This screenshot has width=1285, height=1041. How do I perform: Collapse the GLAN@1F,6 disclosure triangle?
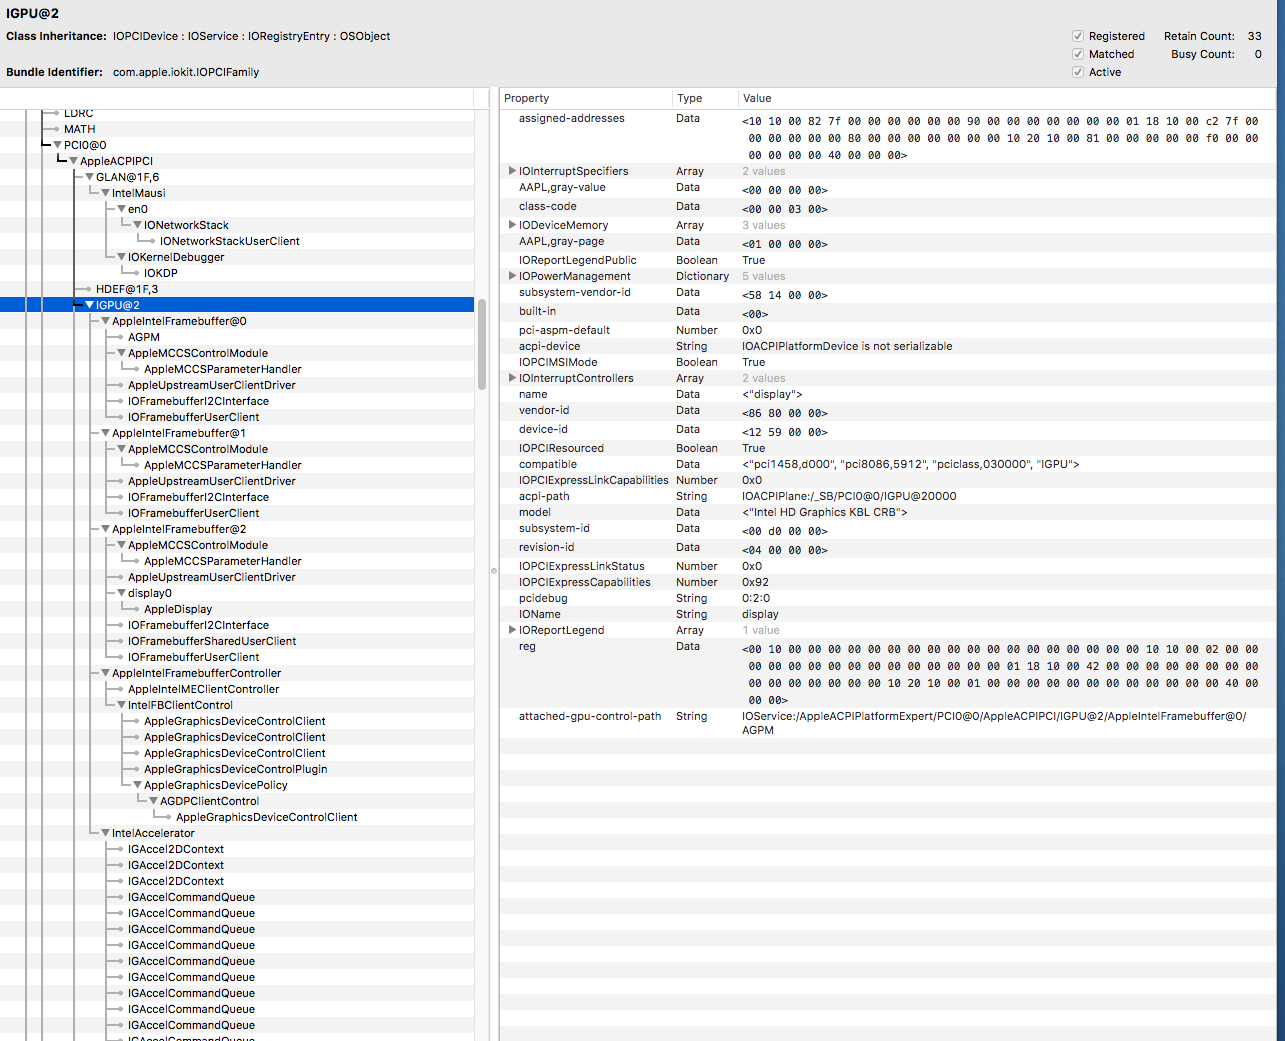pyautogui.click(x=89, y=177)
